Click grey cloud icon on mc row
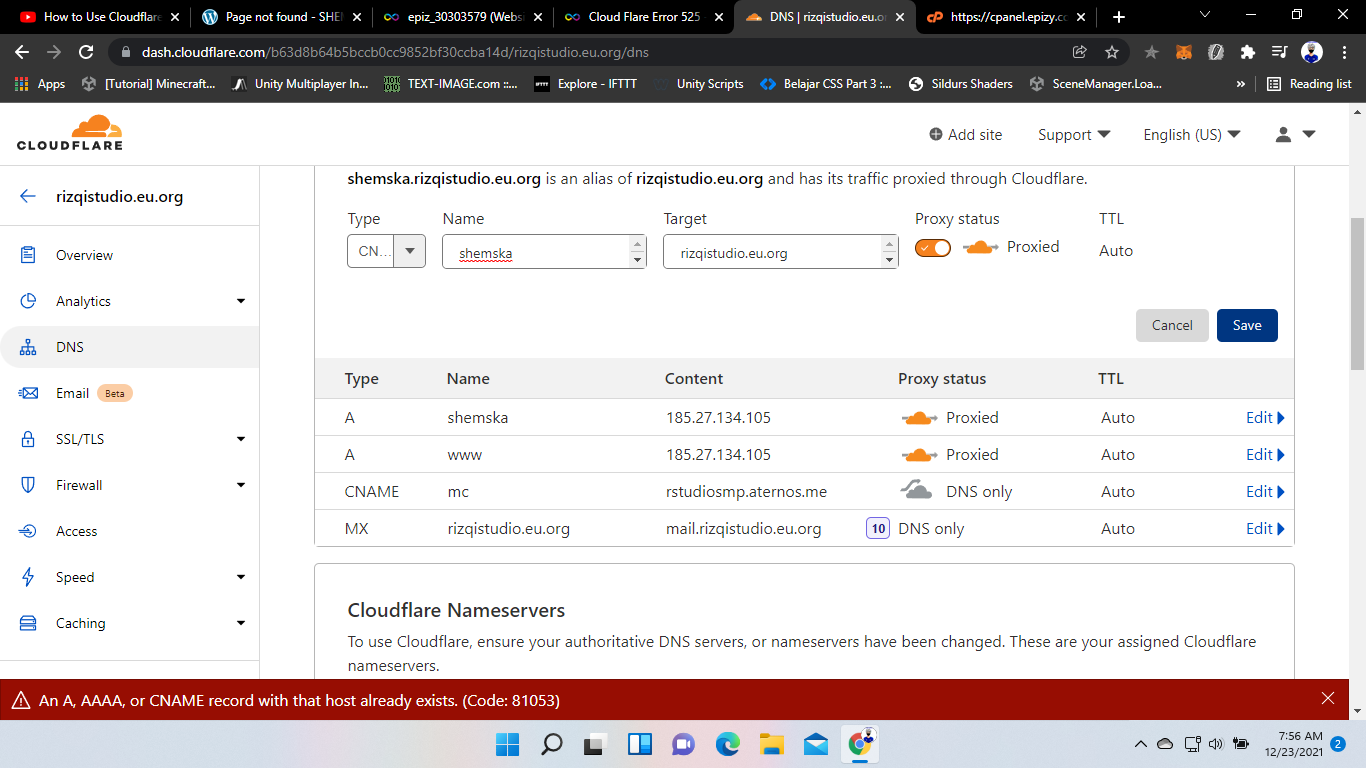This screenshot has height=768, width=1366. [917, 490]
